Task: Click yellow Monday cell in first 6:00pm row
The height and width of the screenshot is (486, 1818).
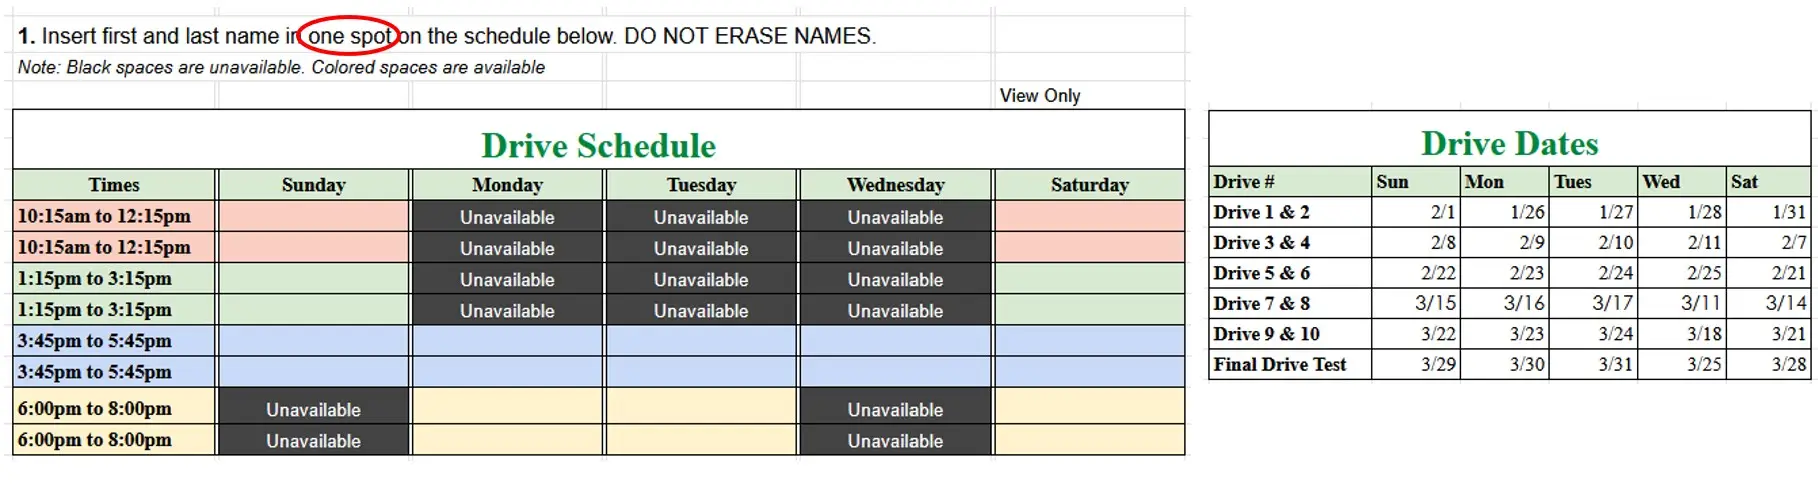Action: [x=507, y=408]
